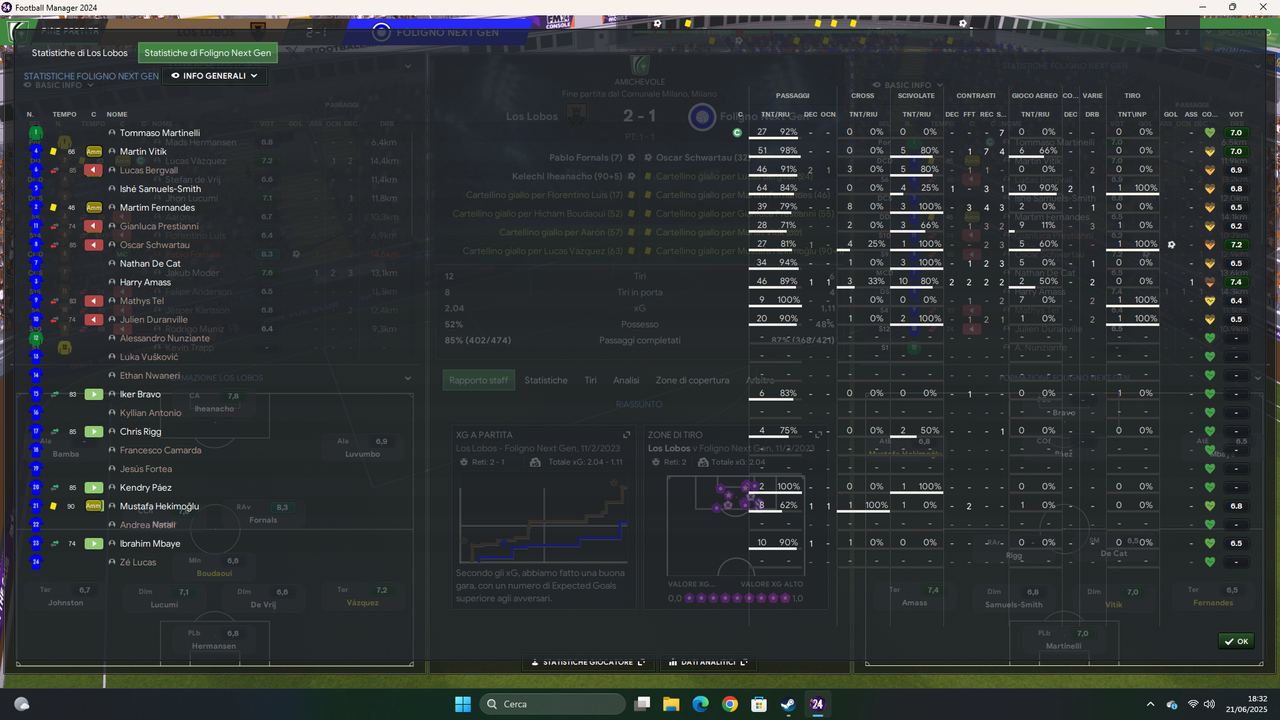Select the green number 12 shirt icon
This screenshot has width=1280, height=720.
click(x=36, y=339)
